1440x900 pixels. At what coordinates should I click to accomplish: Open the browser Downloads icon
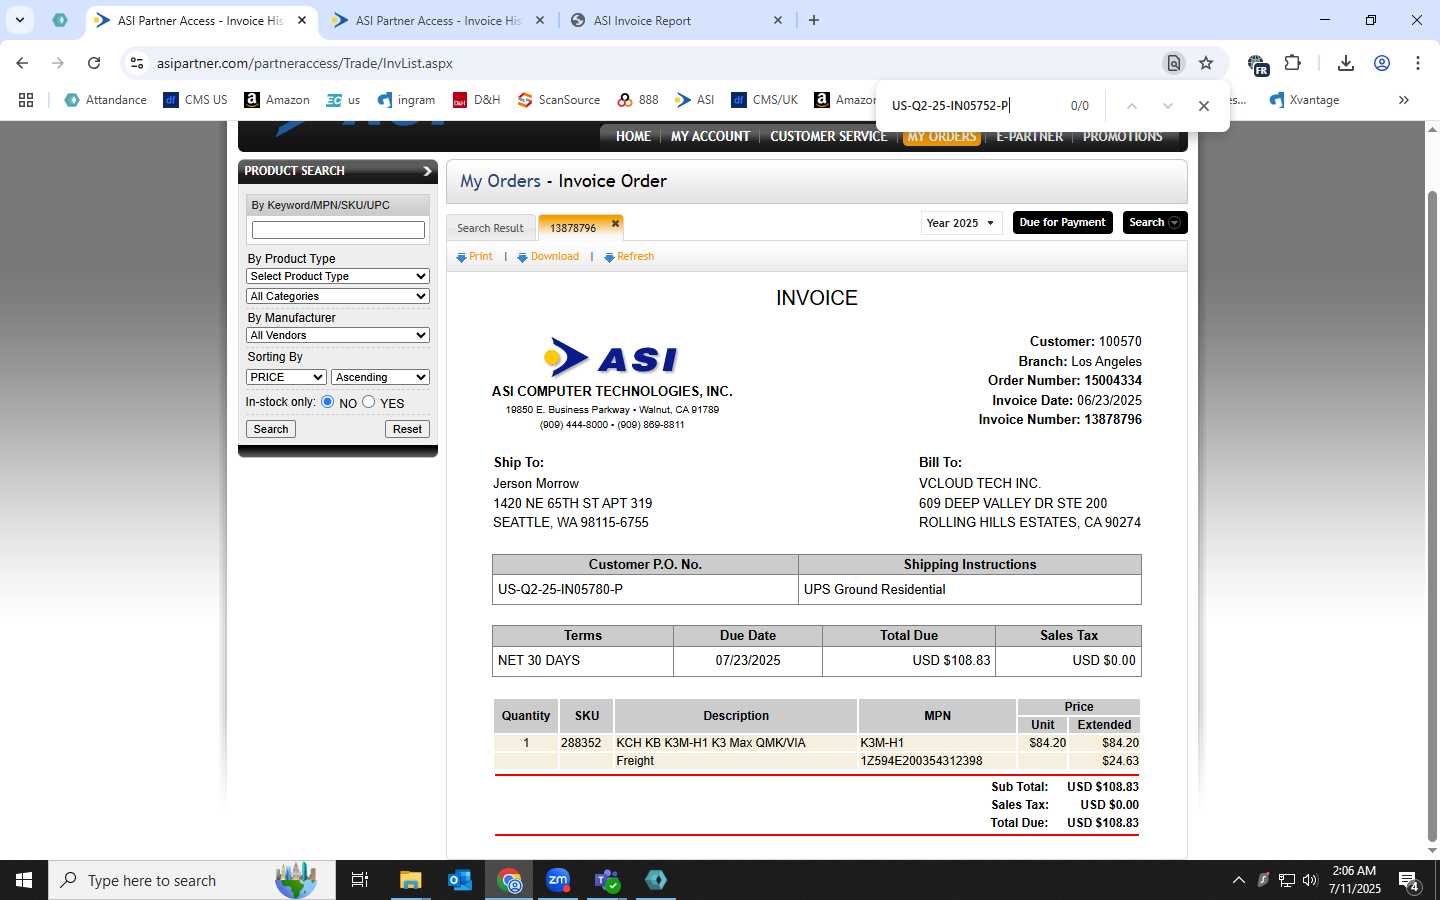(x=1346, y=63)
